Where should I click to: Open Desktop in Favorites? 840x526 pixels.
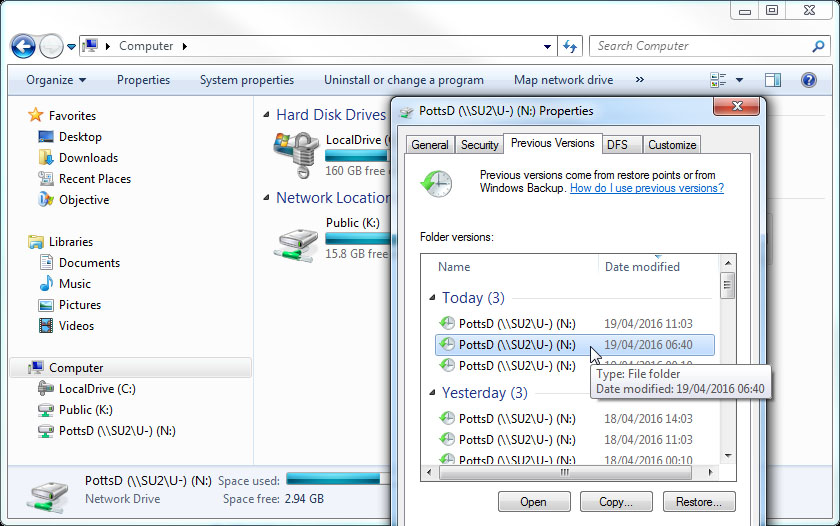80,137
